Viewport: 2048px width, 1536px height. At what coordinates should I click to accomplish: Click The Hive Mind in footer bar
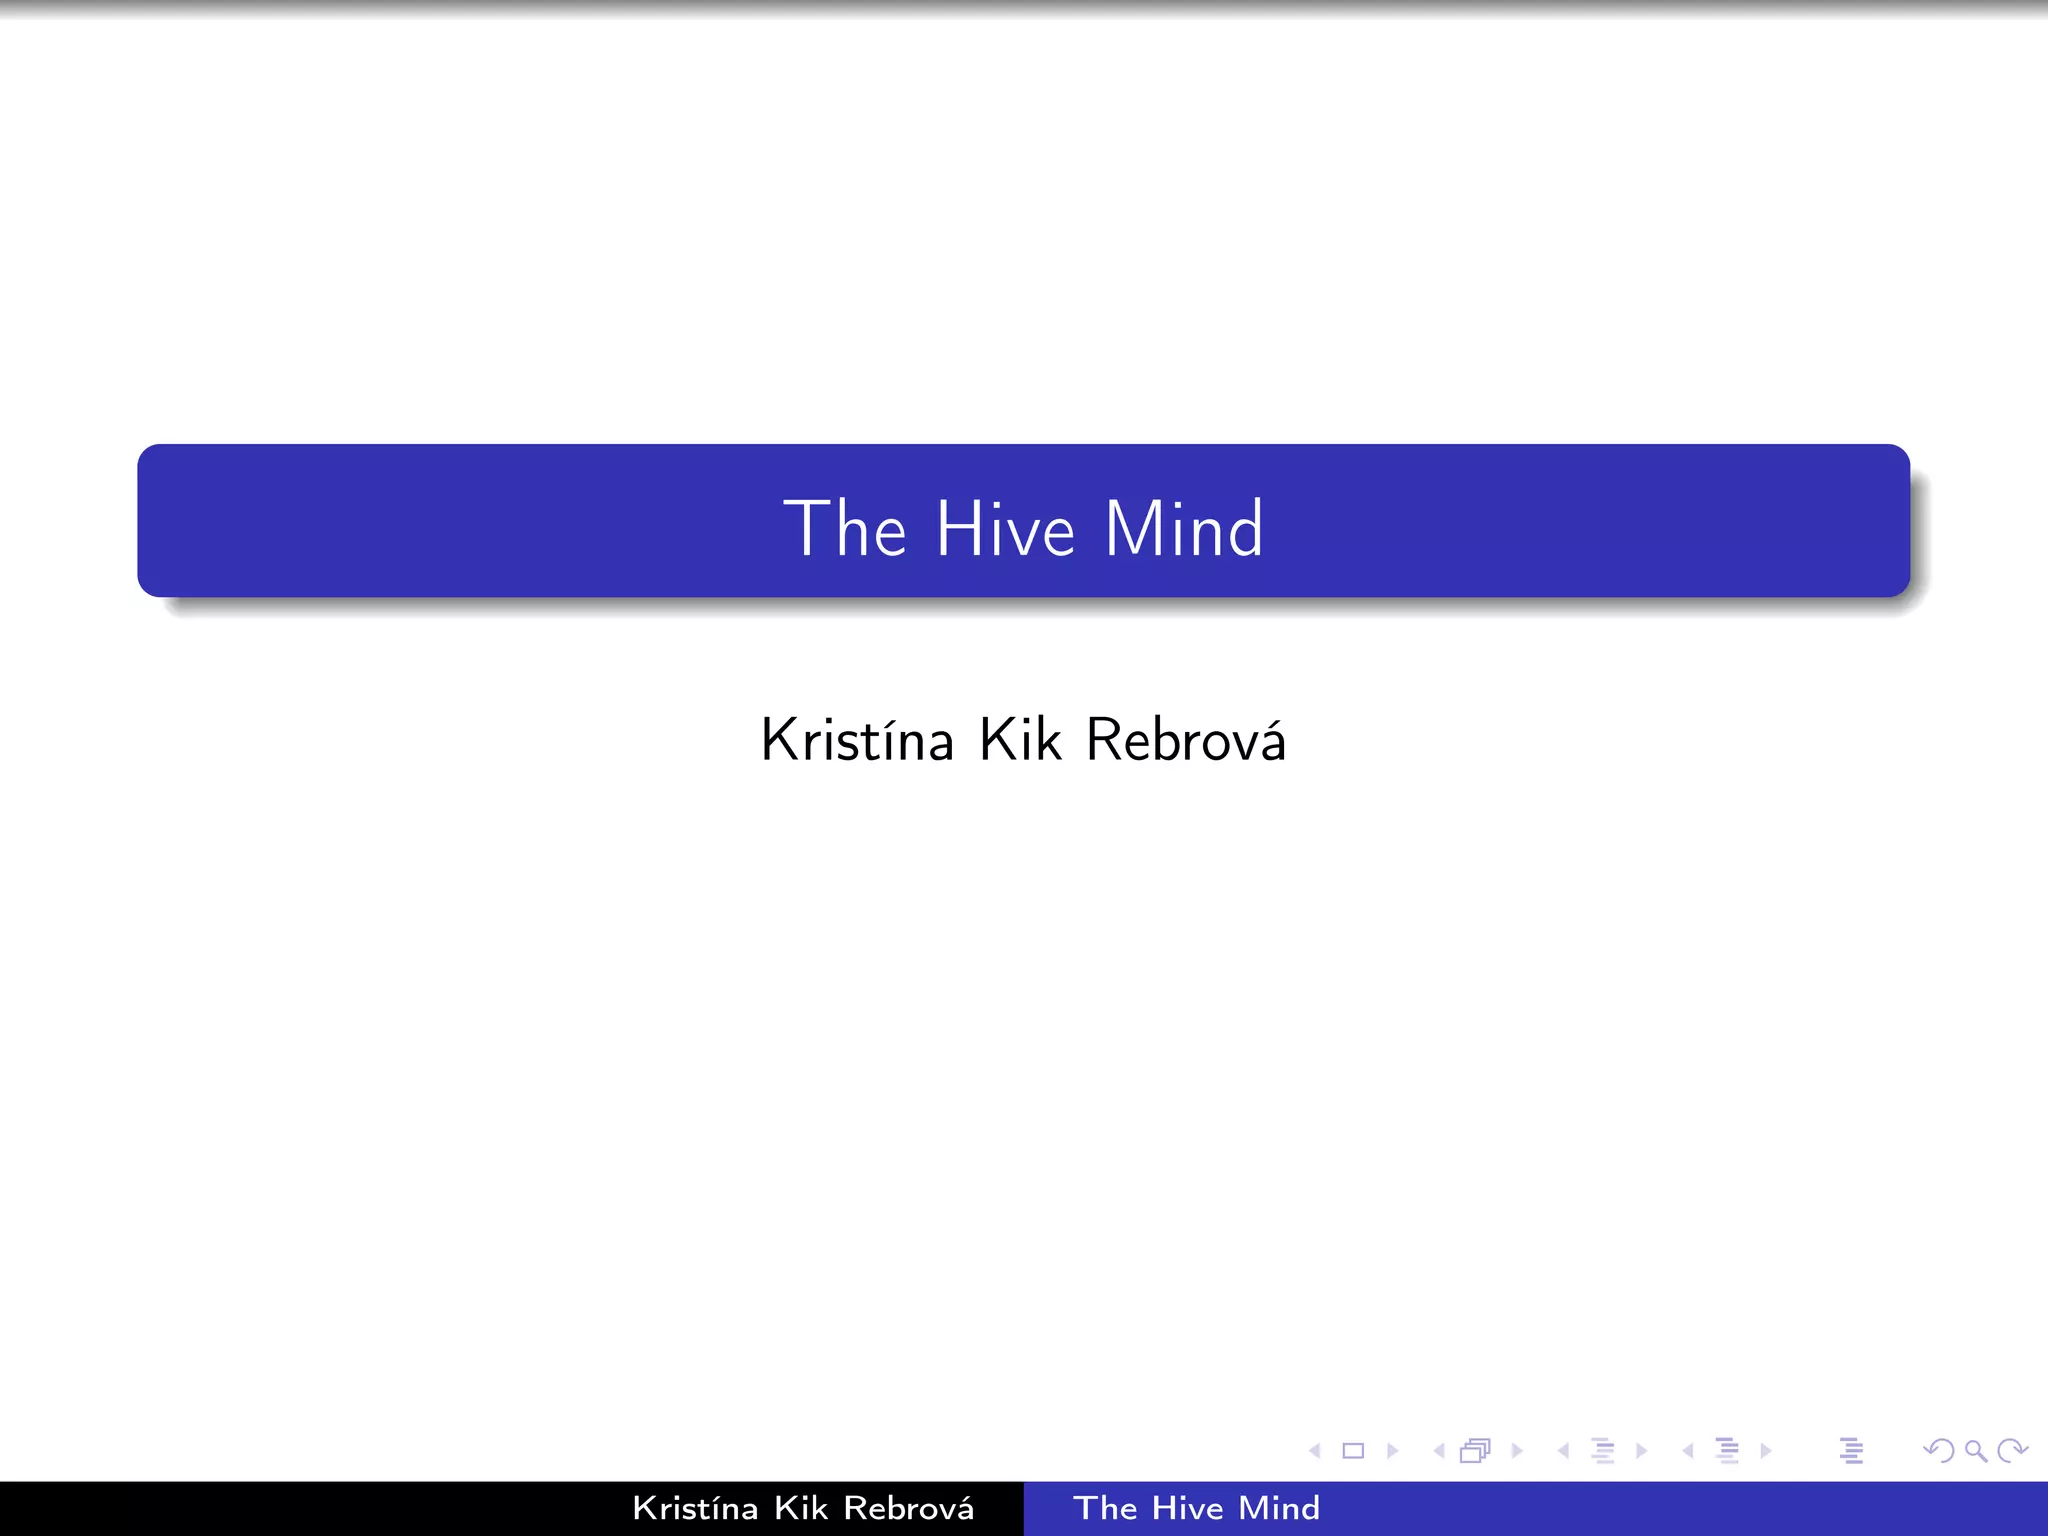pos(1196,1508)
